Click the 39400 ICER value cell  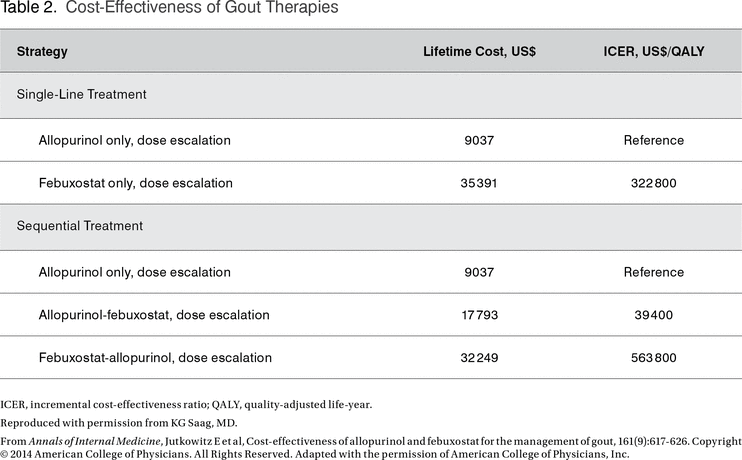pos(653,315)
